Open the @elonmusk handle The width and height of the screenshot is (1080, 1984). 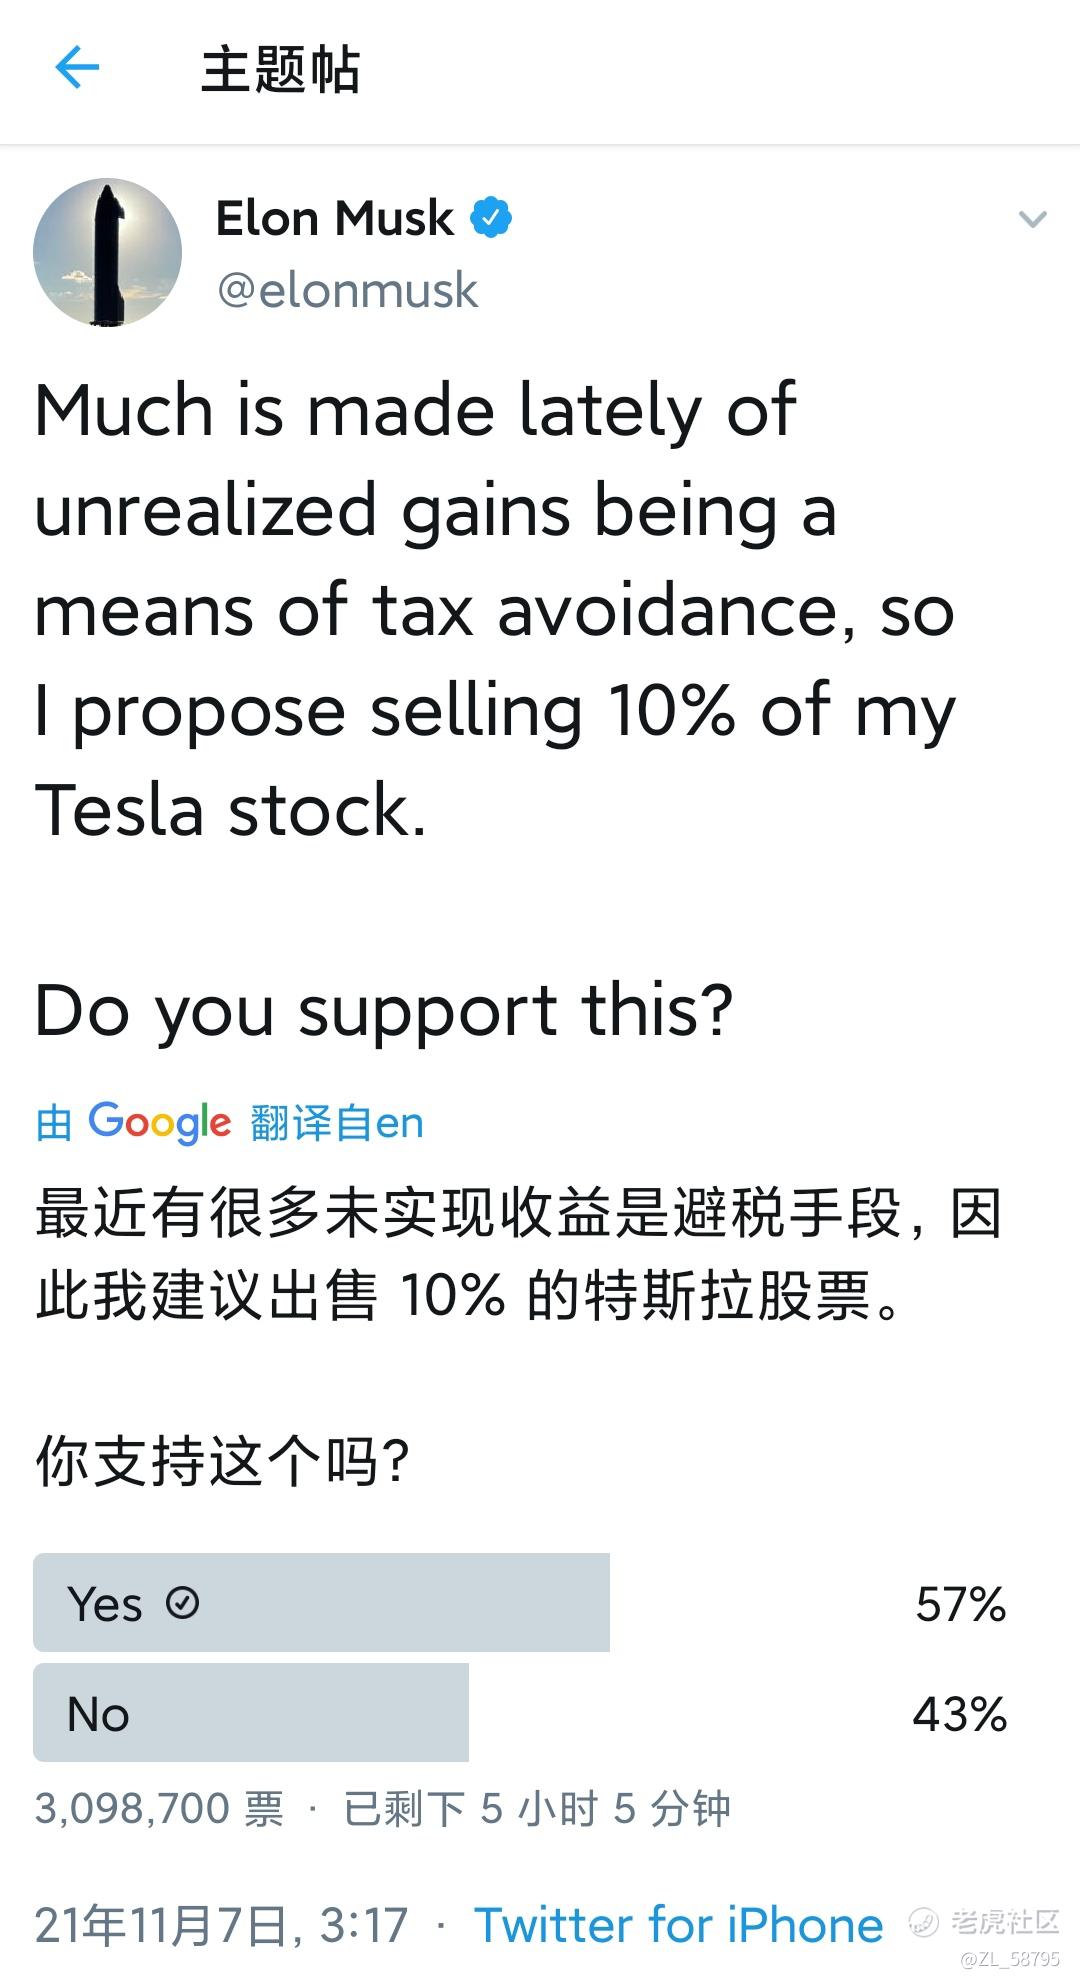point(347,291)
